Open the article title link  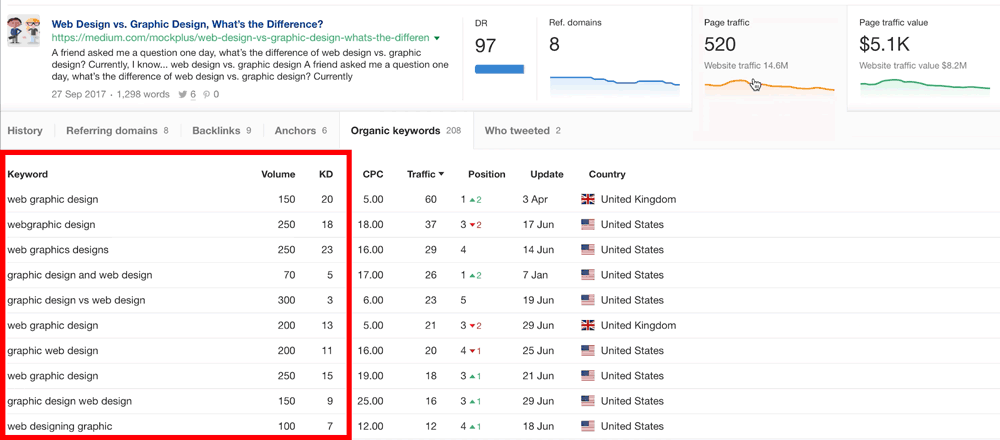[187, 23]
